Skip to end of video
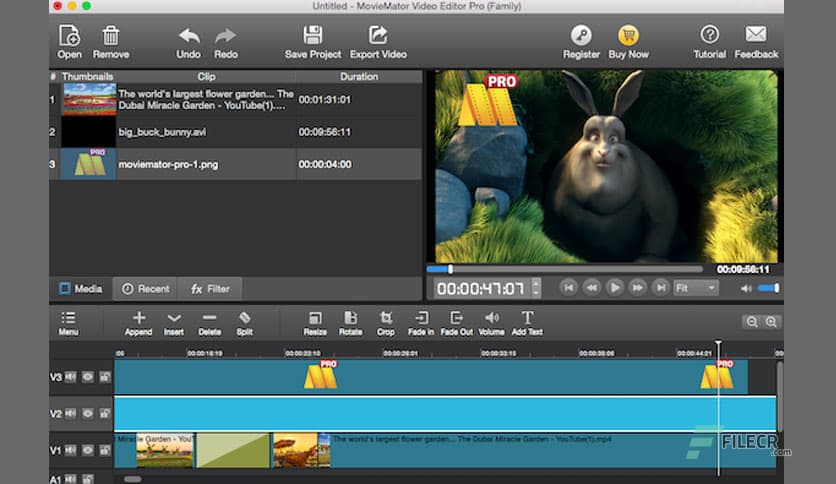836x484 pixels. [x=661, y=288]
